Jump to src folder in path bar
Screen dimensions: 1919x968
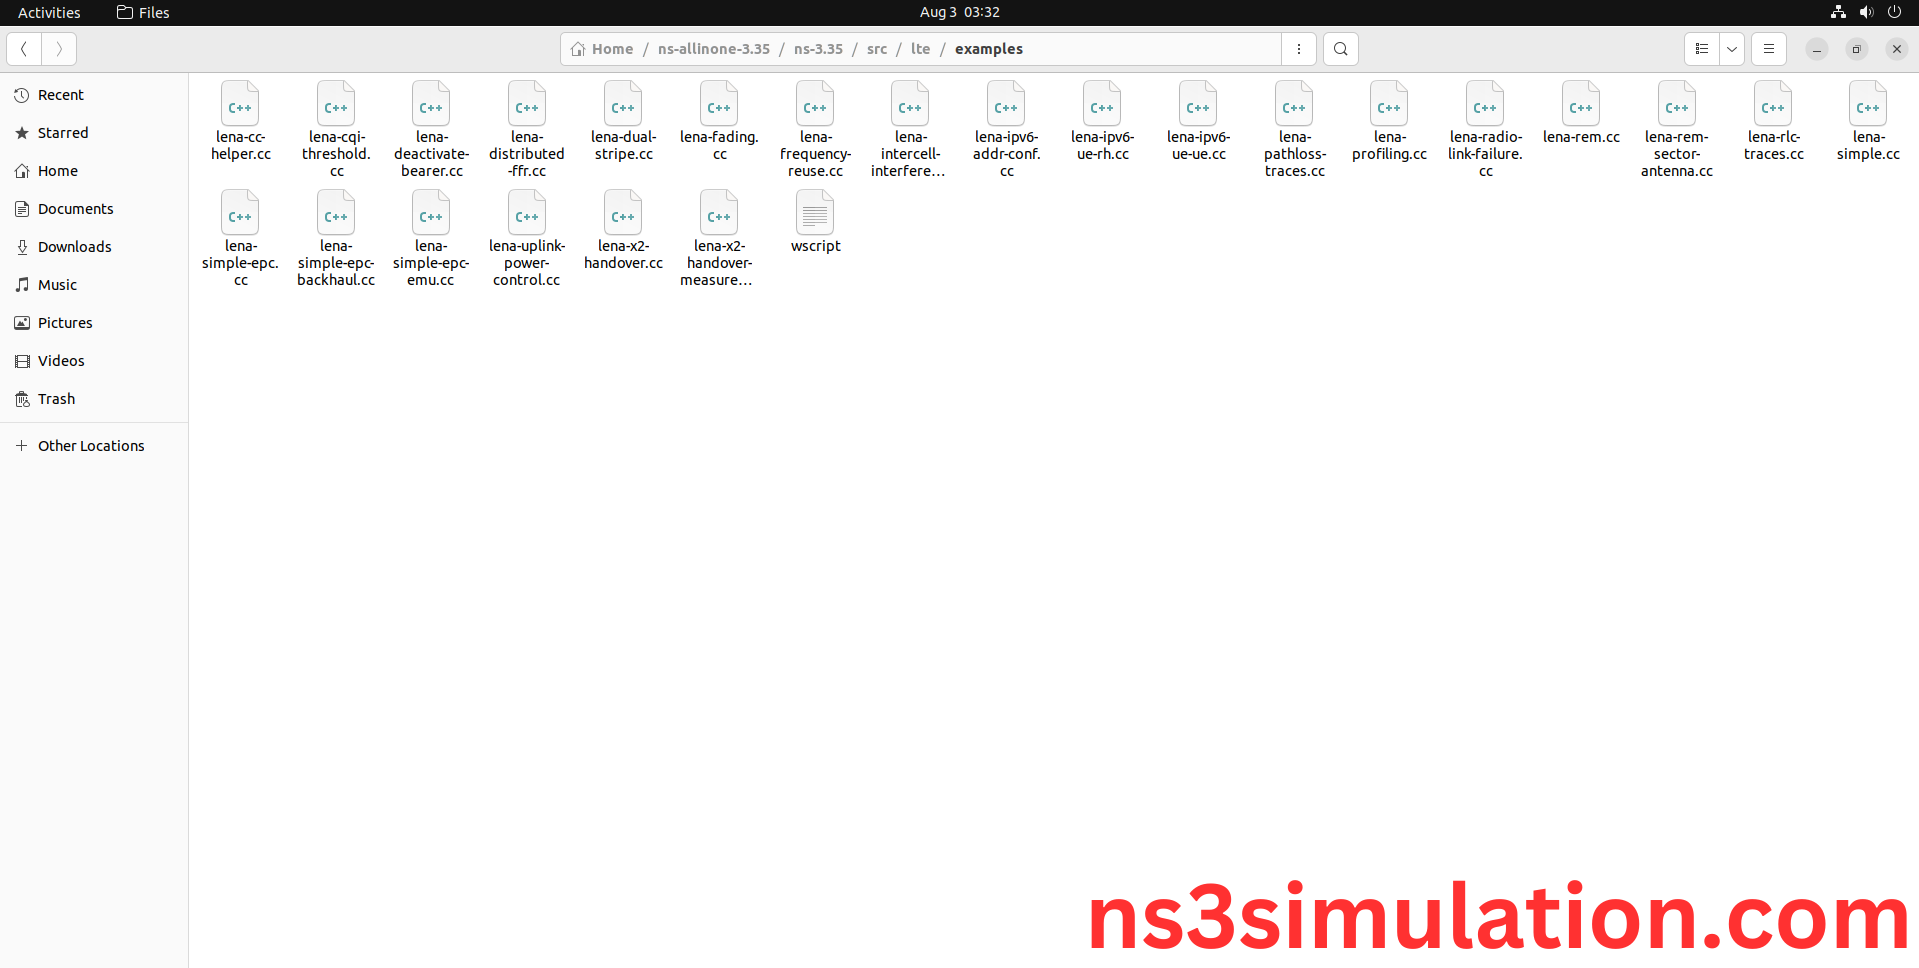tap(877, 49)
